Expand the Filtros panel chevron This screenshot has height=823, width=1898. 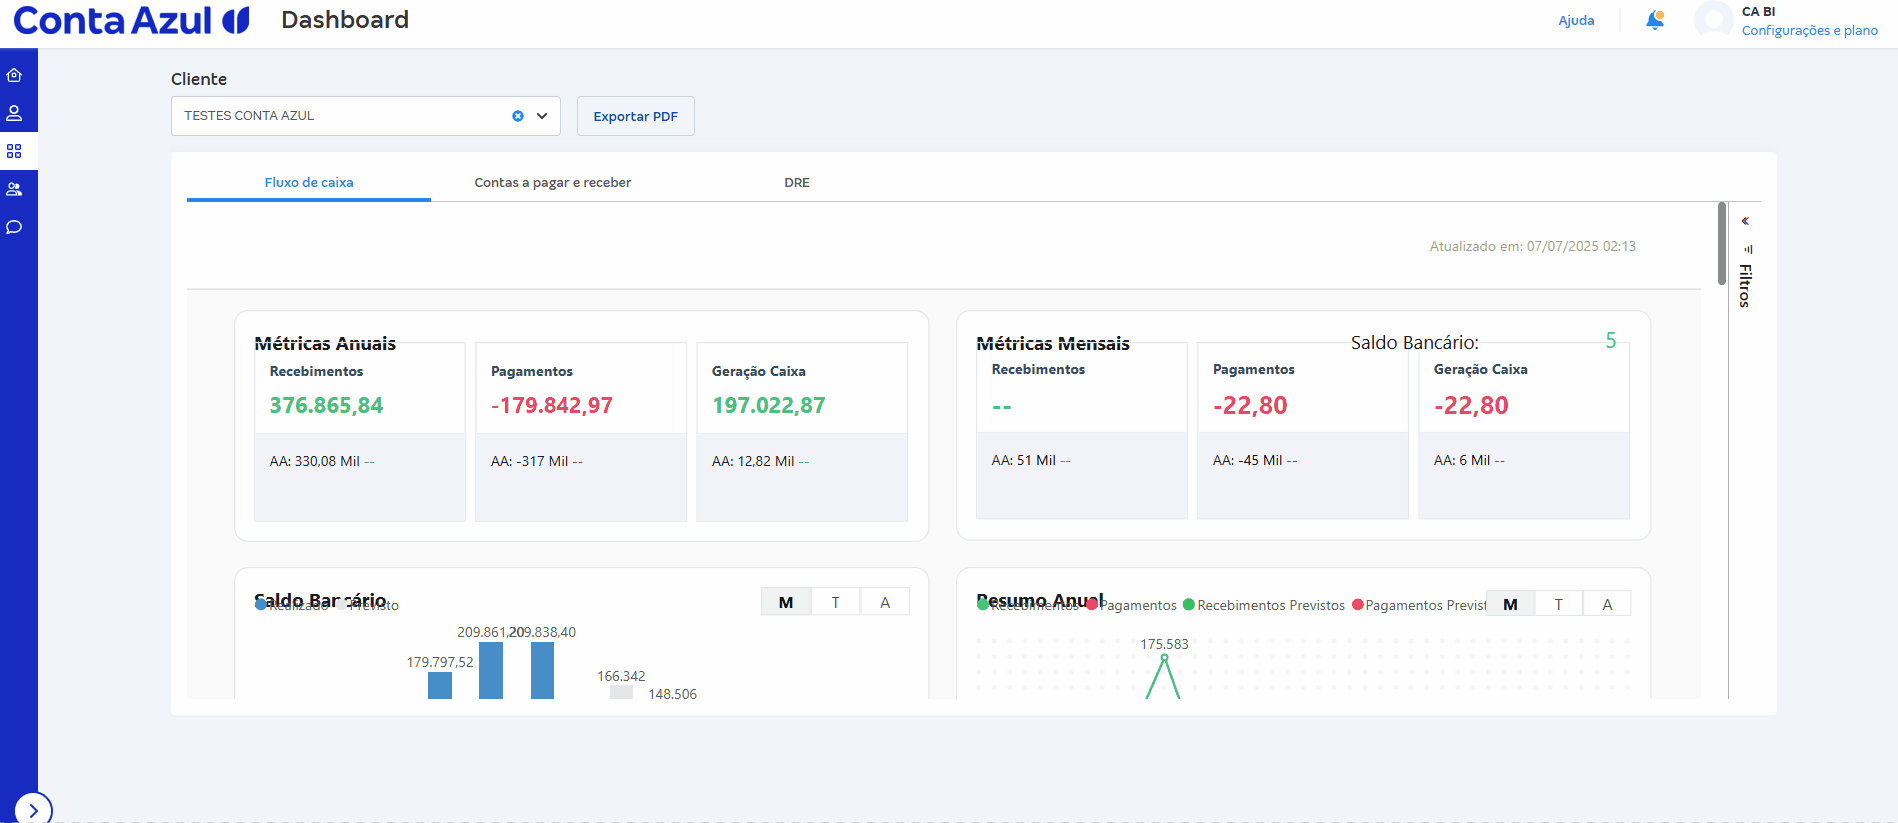click(x=1745, y=221)
